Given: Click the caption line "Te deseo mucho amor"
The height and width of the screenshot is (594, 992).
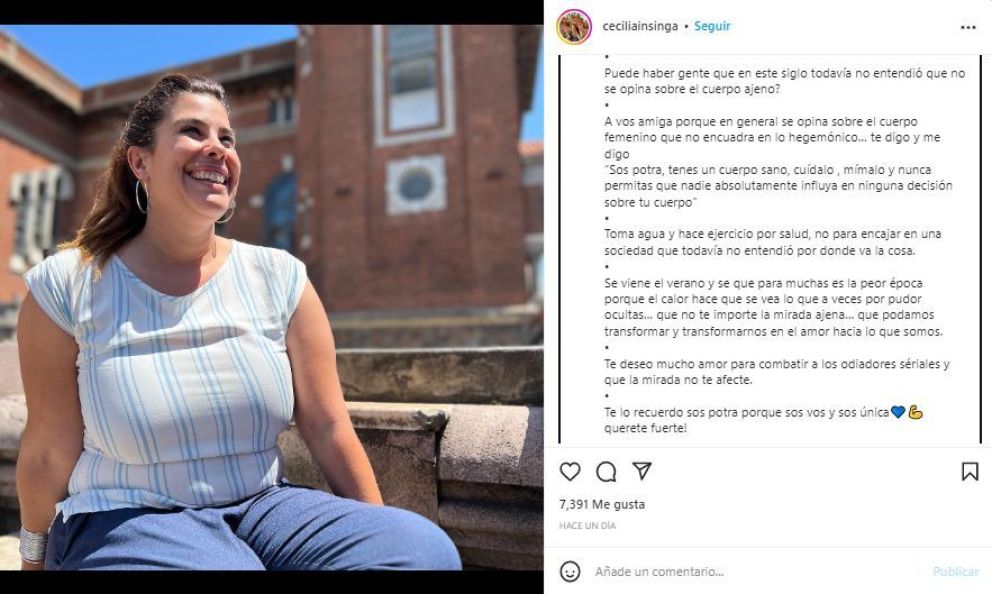Looking at the screenshot, I should tap(777, 364).
